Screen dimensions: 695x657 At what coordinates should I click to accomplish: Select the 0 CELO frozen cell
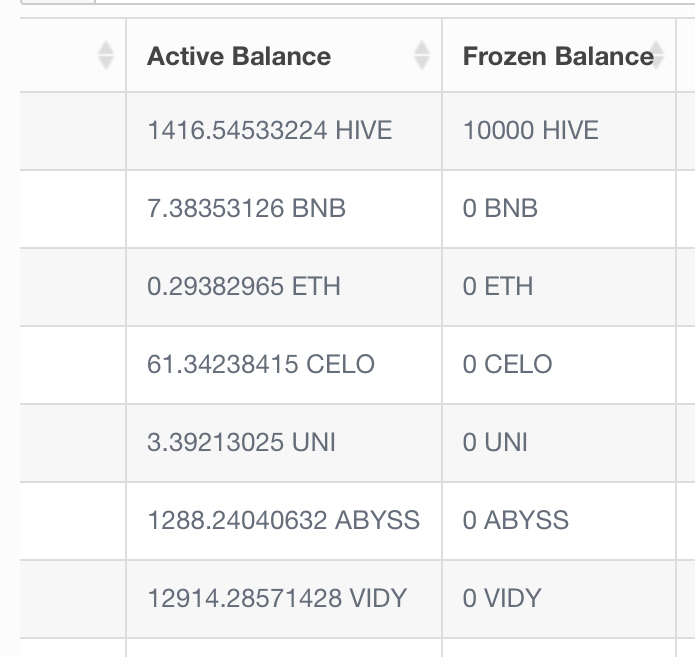[x=559, y=365]
